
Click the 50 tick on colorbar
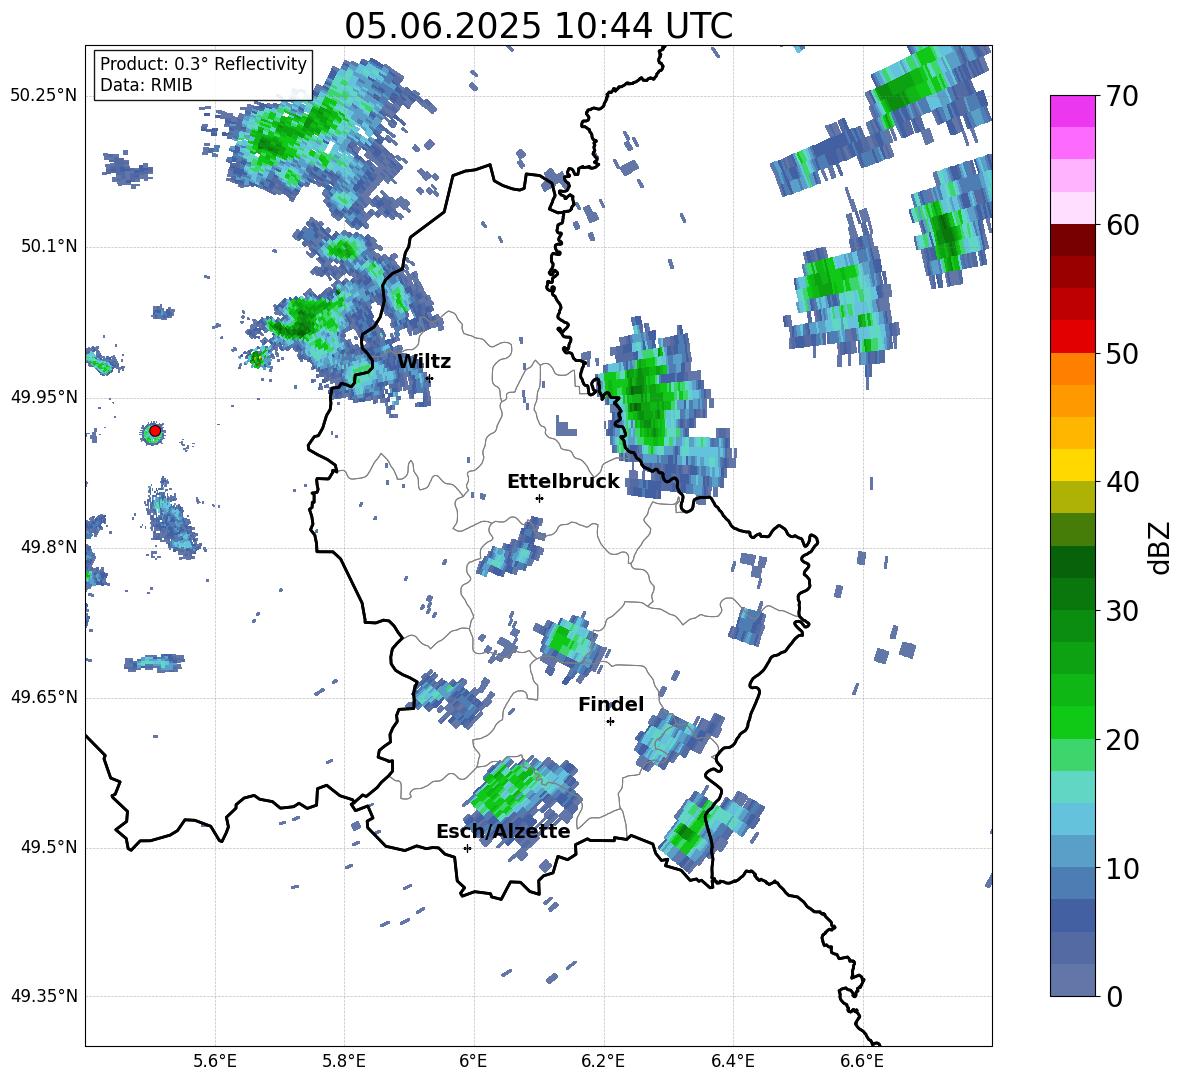point(1122,354)
